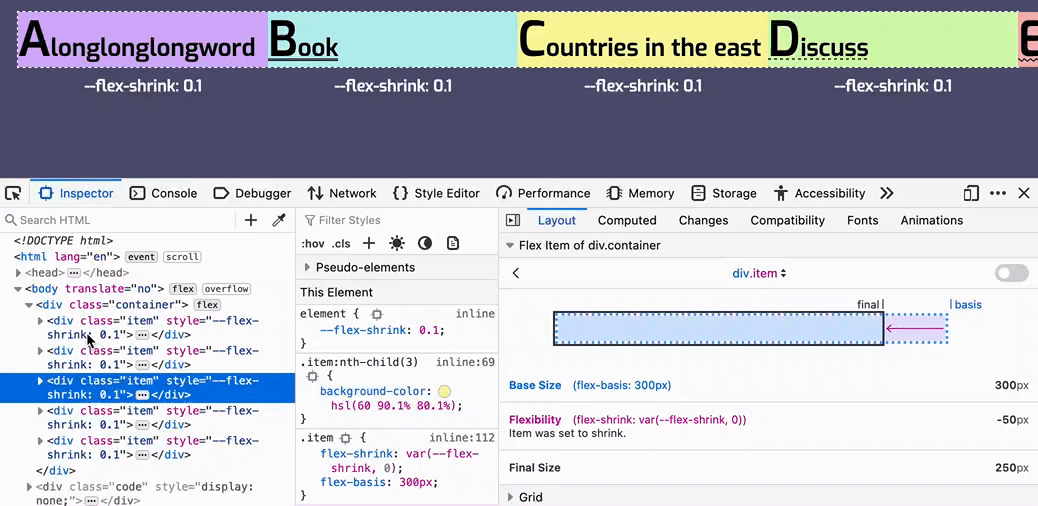The width and height of the screenshot is (1038, 506).
Task: Switch to the Console tab
Action: [x=163, y=193]
